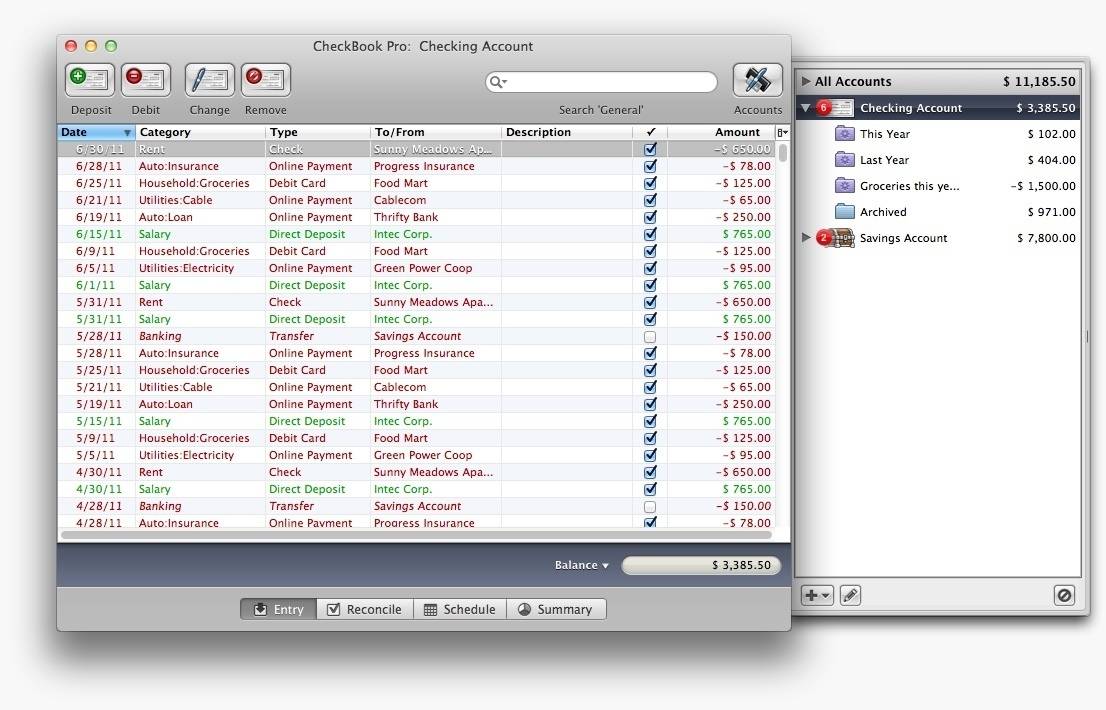Open the add account plus button menu
The image size is (1106, 710).
click(817, 595)
